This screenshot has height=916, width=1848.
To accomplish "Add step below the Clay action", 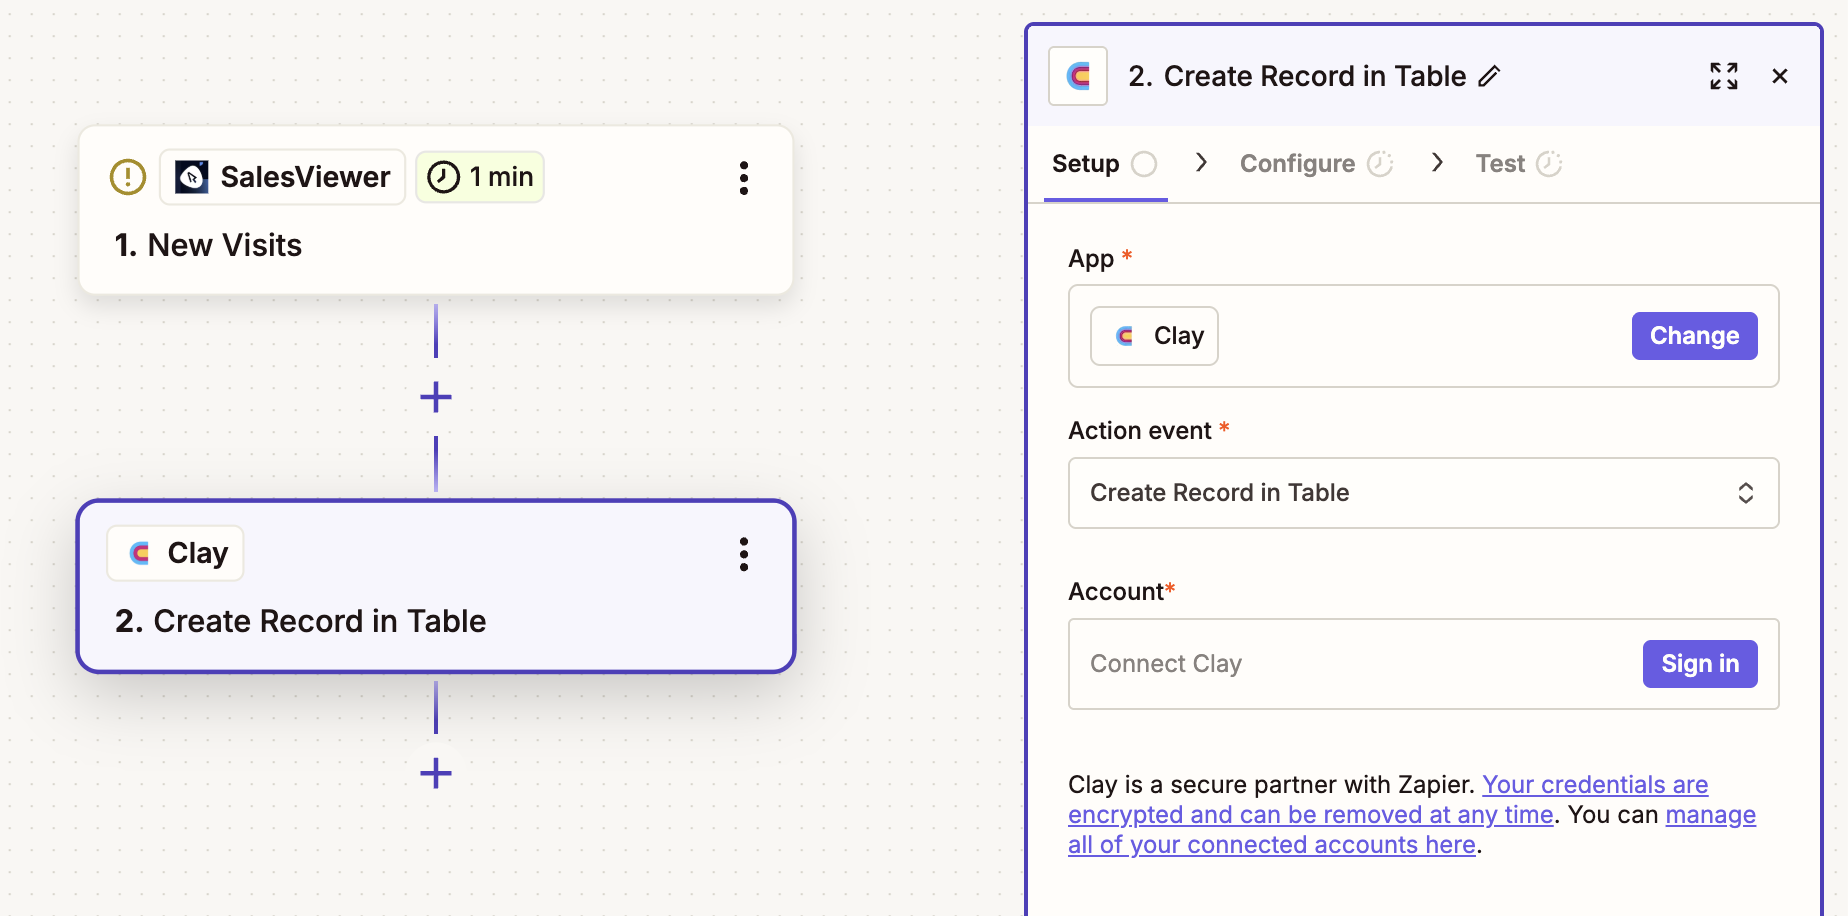I will click(436, 773).
